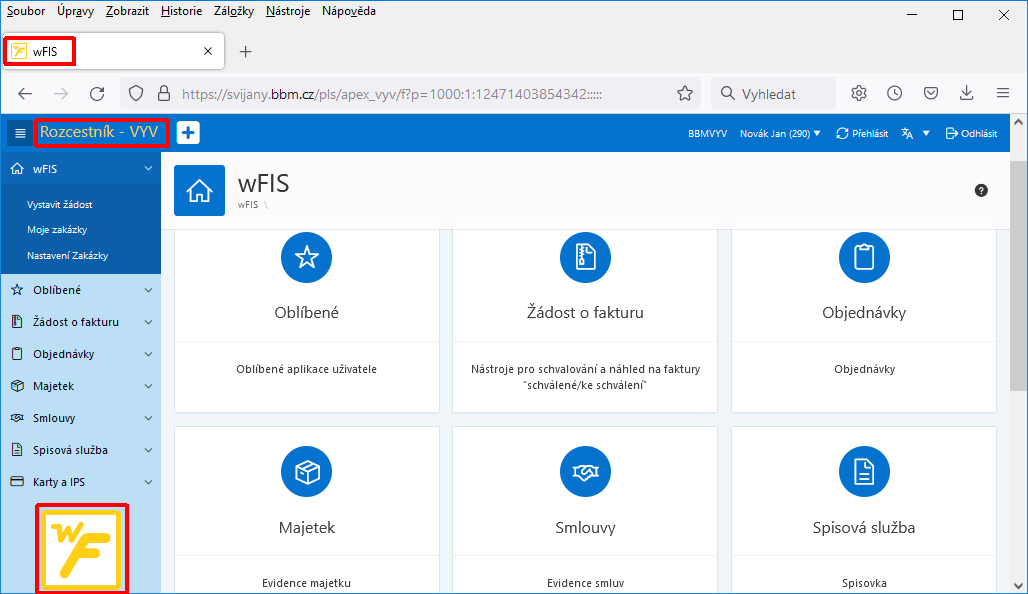The height and width of the screenshot is (594, 1028).
Task: Click the hamburger navigation menu icon
Action: [20, 133]
